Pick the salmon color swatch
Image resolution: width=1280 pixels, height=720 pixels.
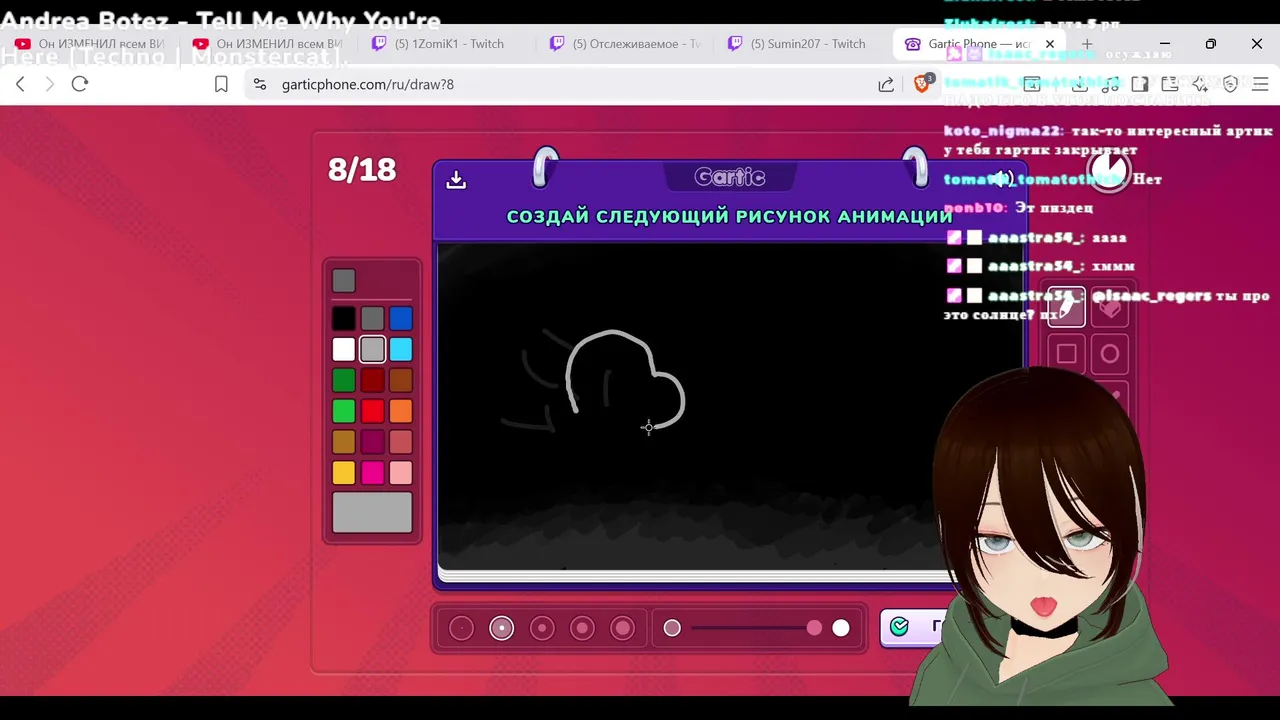(x=401, y=442)
